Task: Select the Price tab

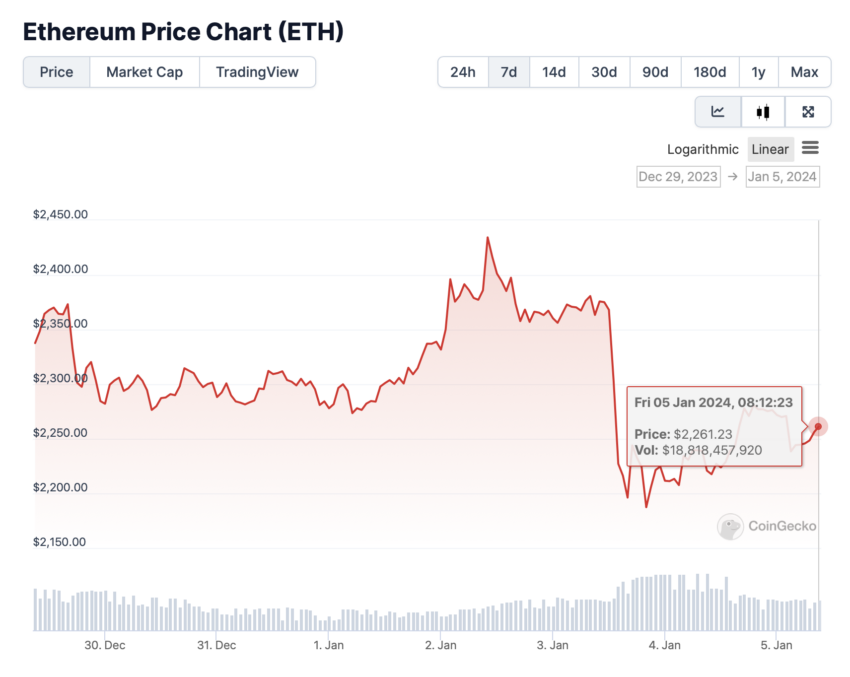Action: pos(56,72)
